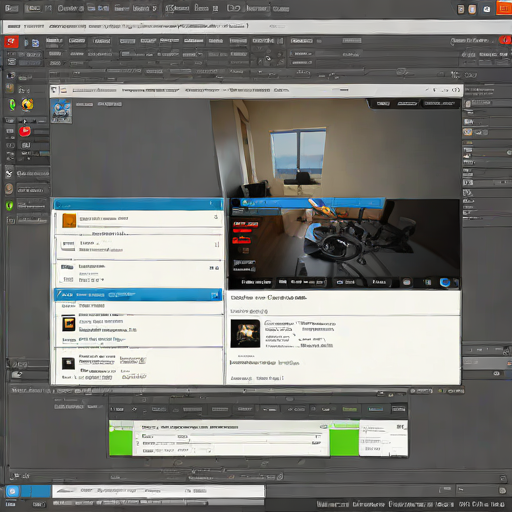
Task: Click the first red label on video overlay
Action: click(x=246, y=224)
